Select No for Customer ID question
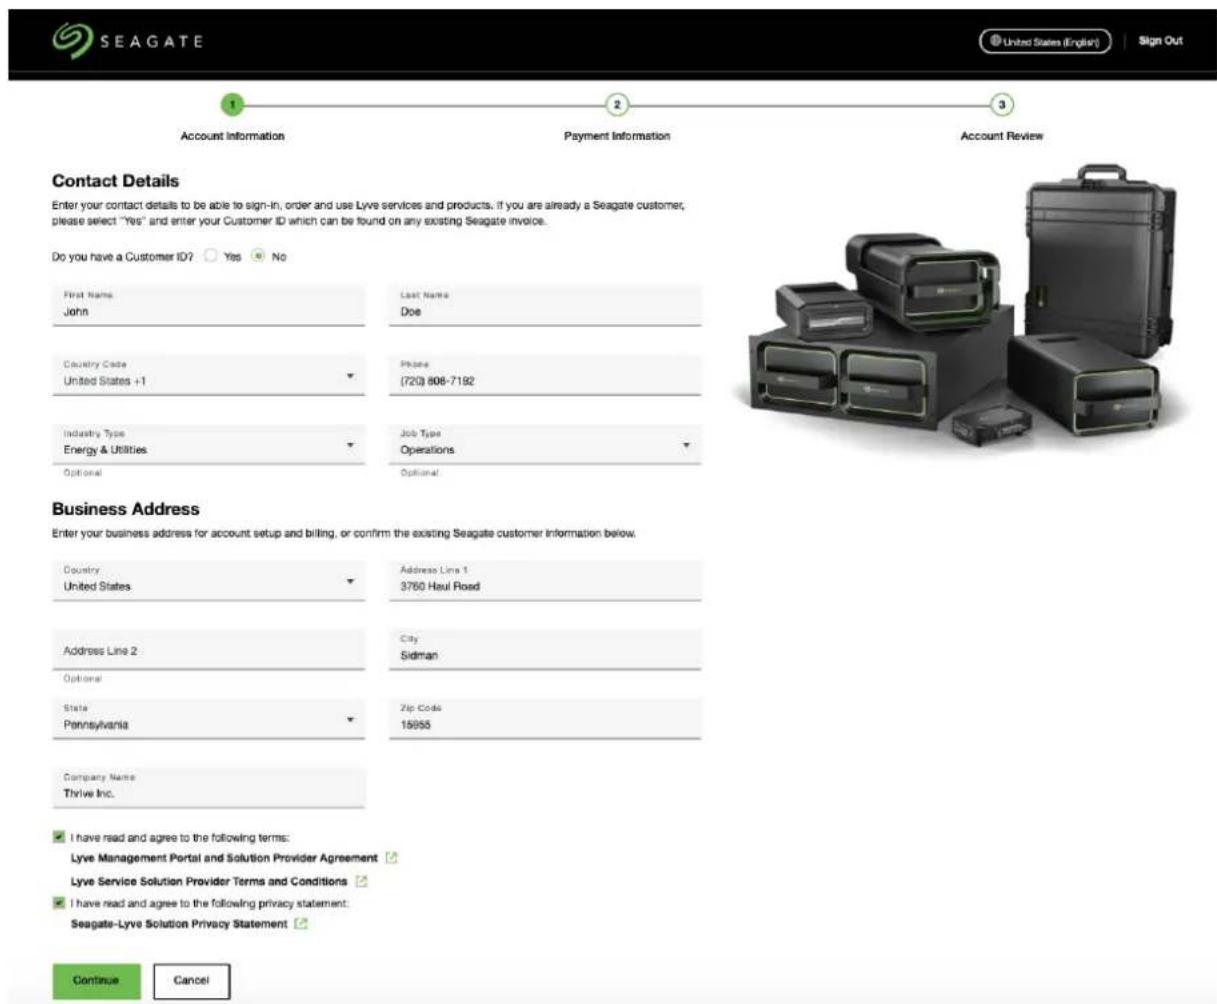 (x=258, y=256)
